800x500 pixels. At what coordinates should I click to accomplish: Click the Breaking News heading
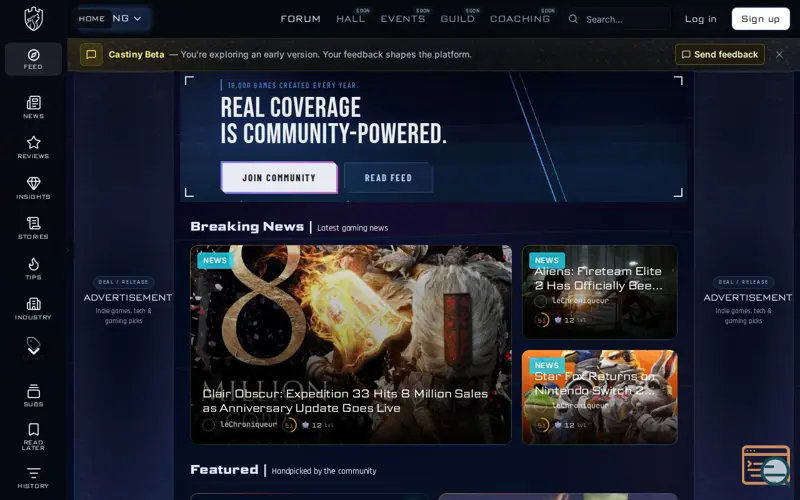[247, 227]
